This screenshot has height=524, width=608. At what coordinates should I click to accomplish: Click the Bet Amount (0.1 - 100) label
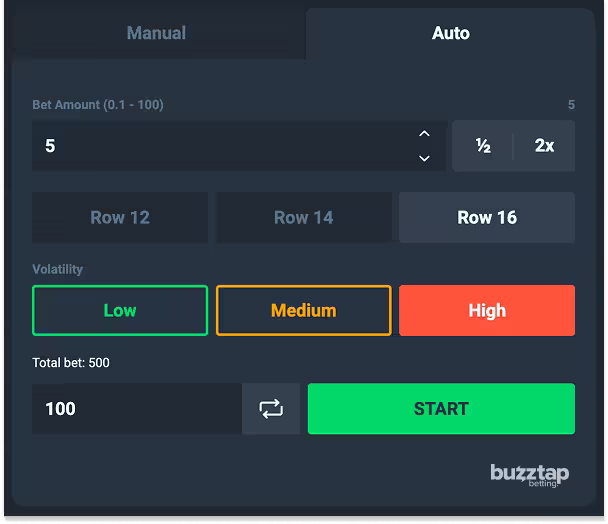click(98, 105)
